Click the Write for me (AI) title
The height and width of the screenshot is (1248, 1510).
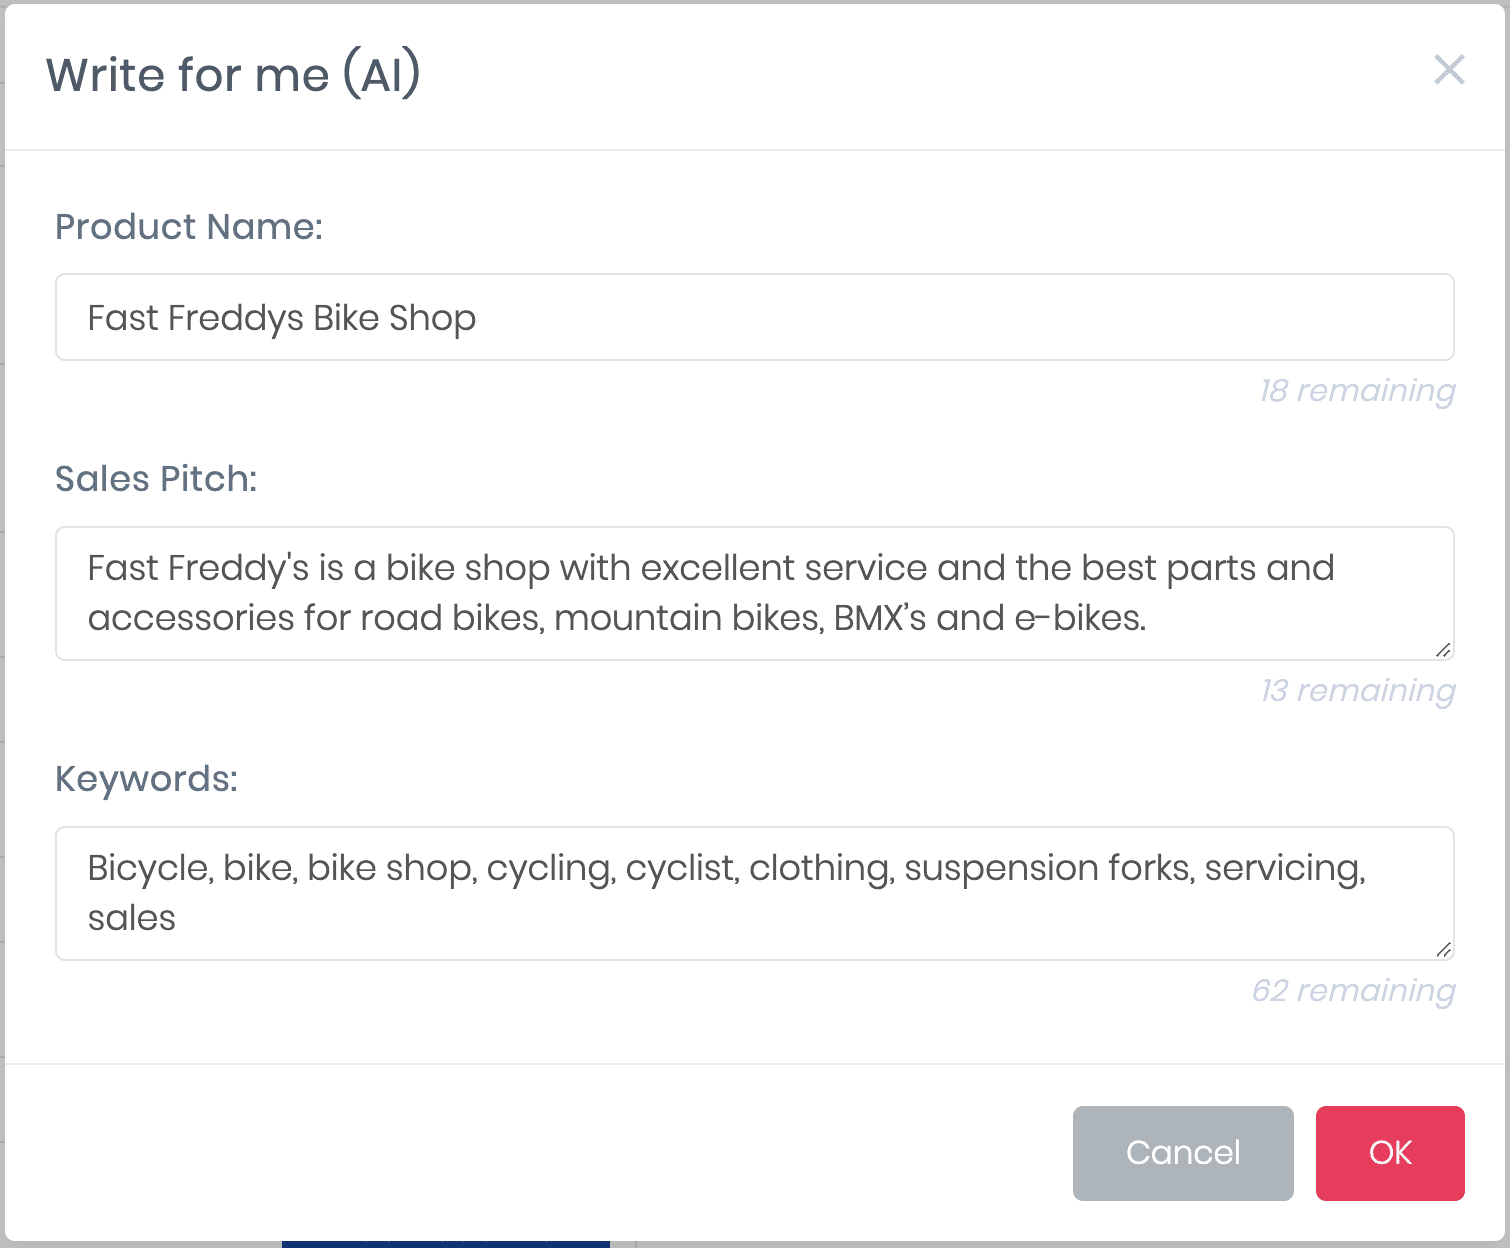click(x=234, y=75)
